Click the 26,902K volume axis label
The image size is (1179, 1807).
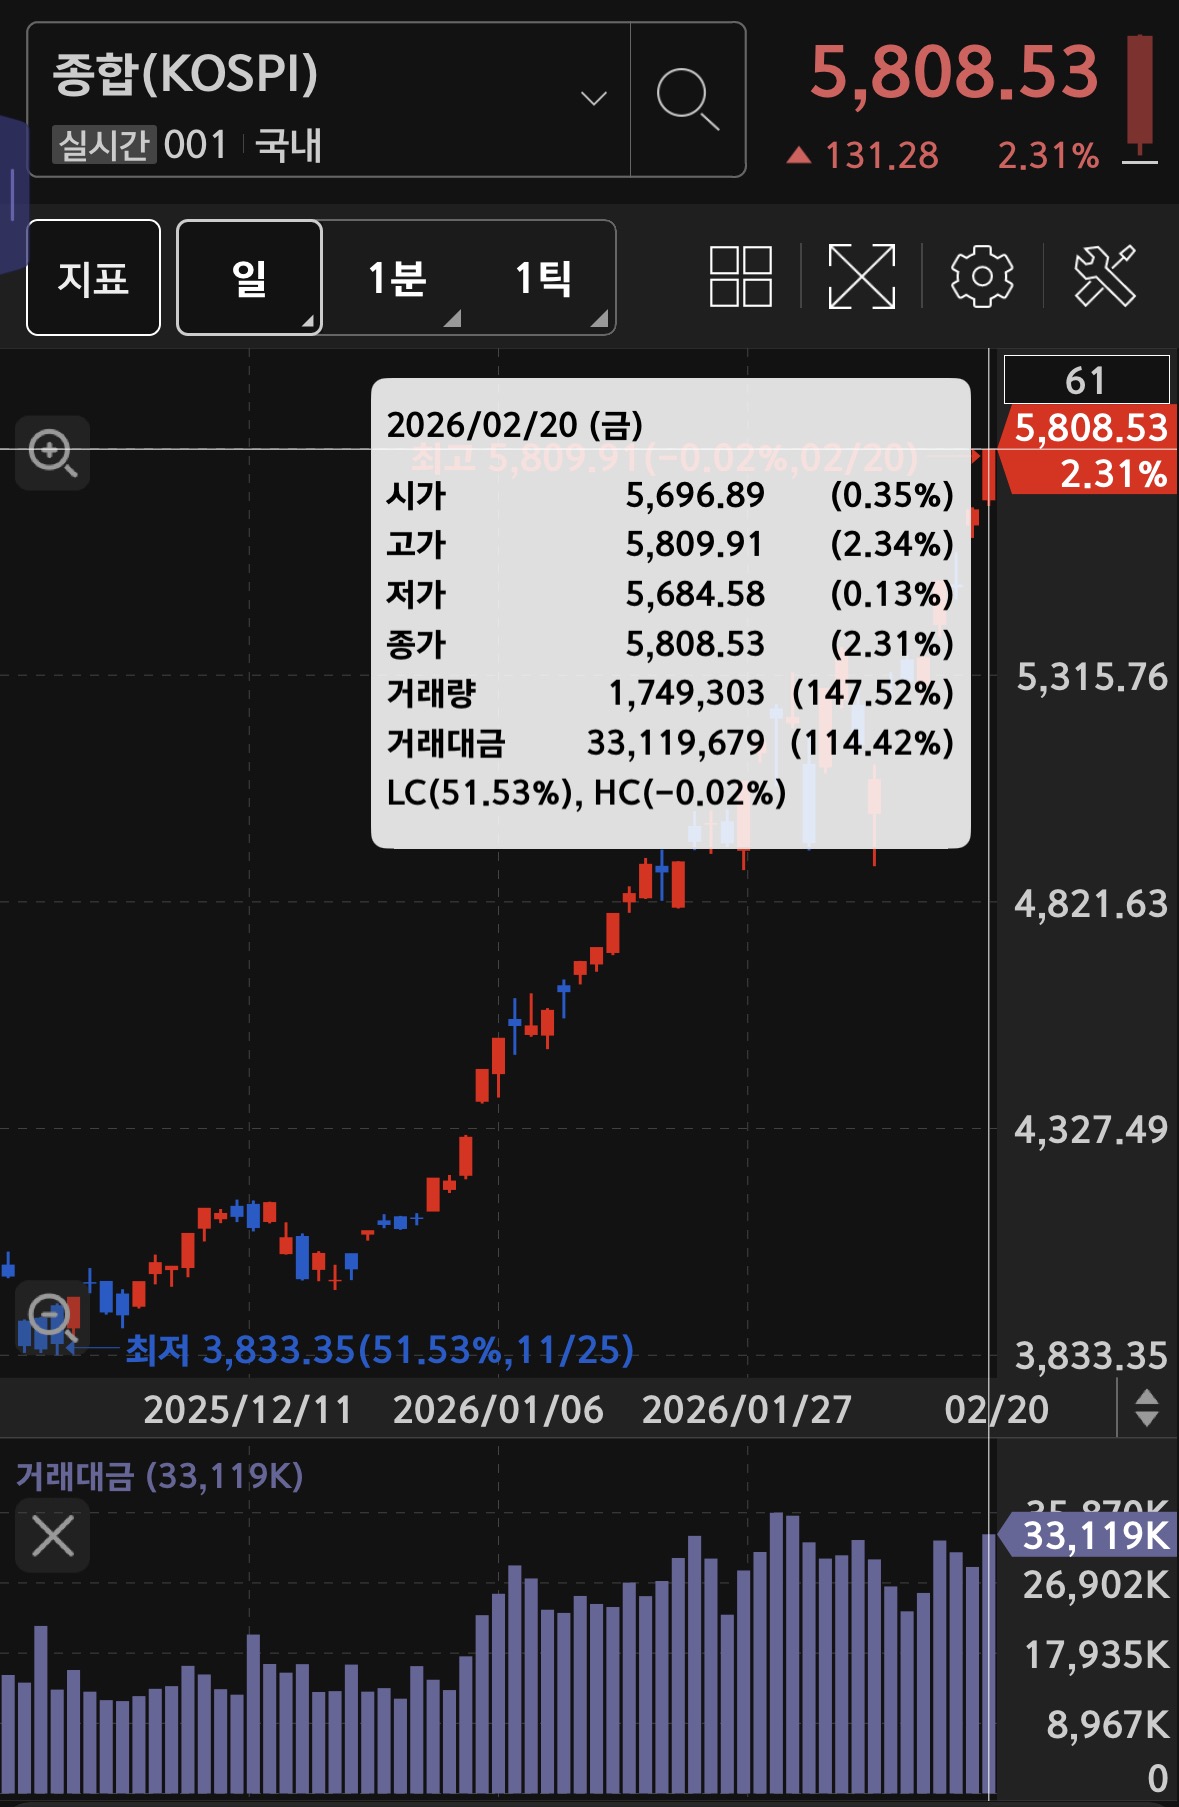[x=1096, y=1585]
